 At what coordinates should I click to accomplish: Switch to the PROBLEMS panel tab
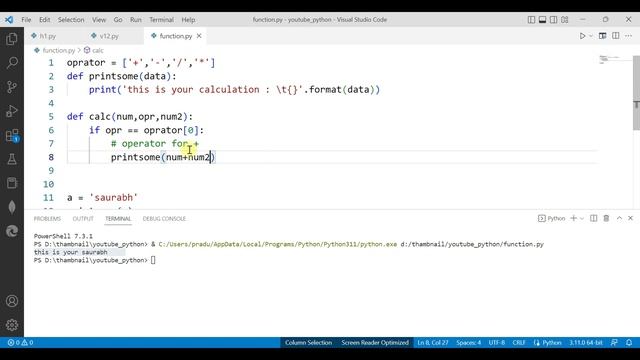(x=47, y=219)
